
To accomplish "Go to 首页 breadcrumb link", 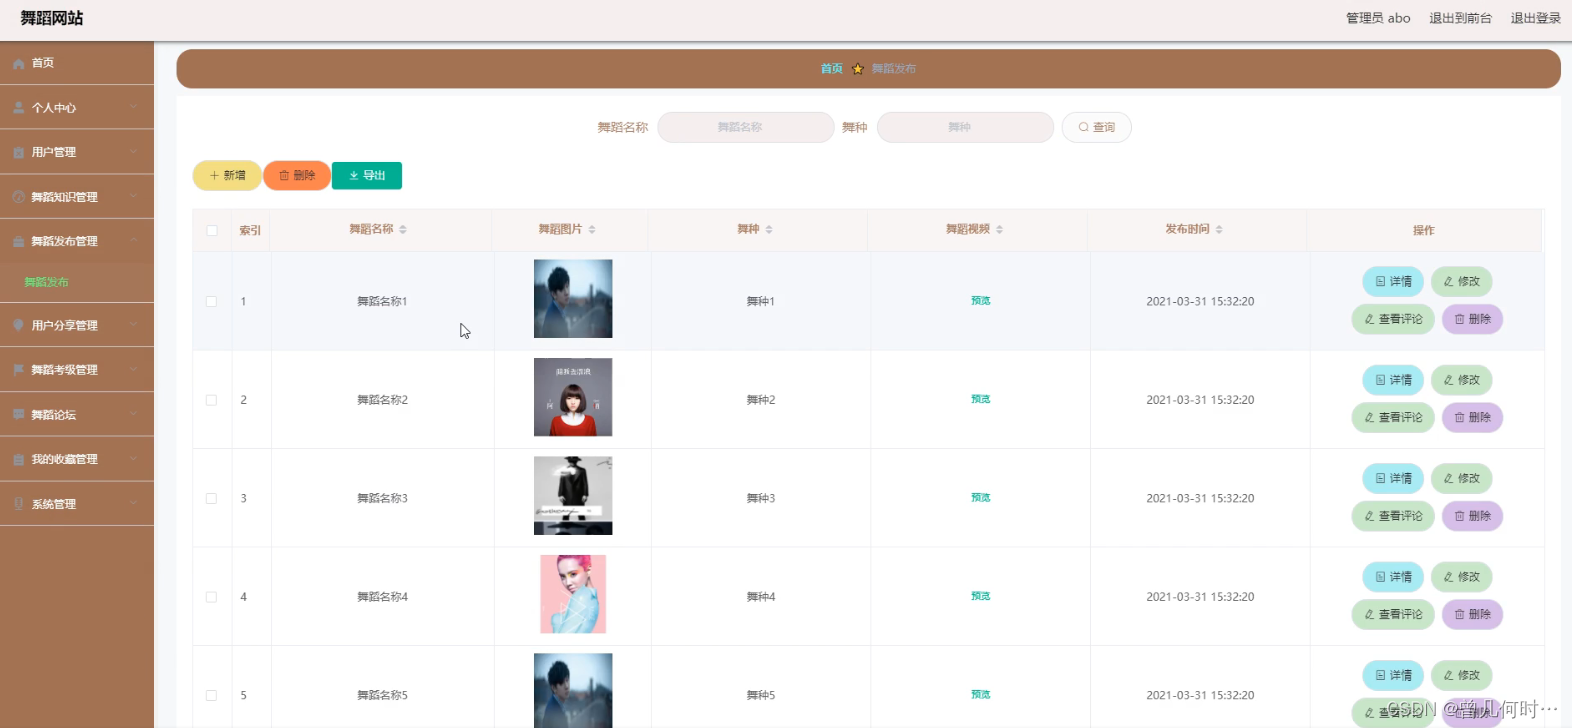I will 831,69.
